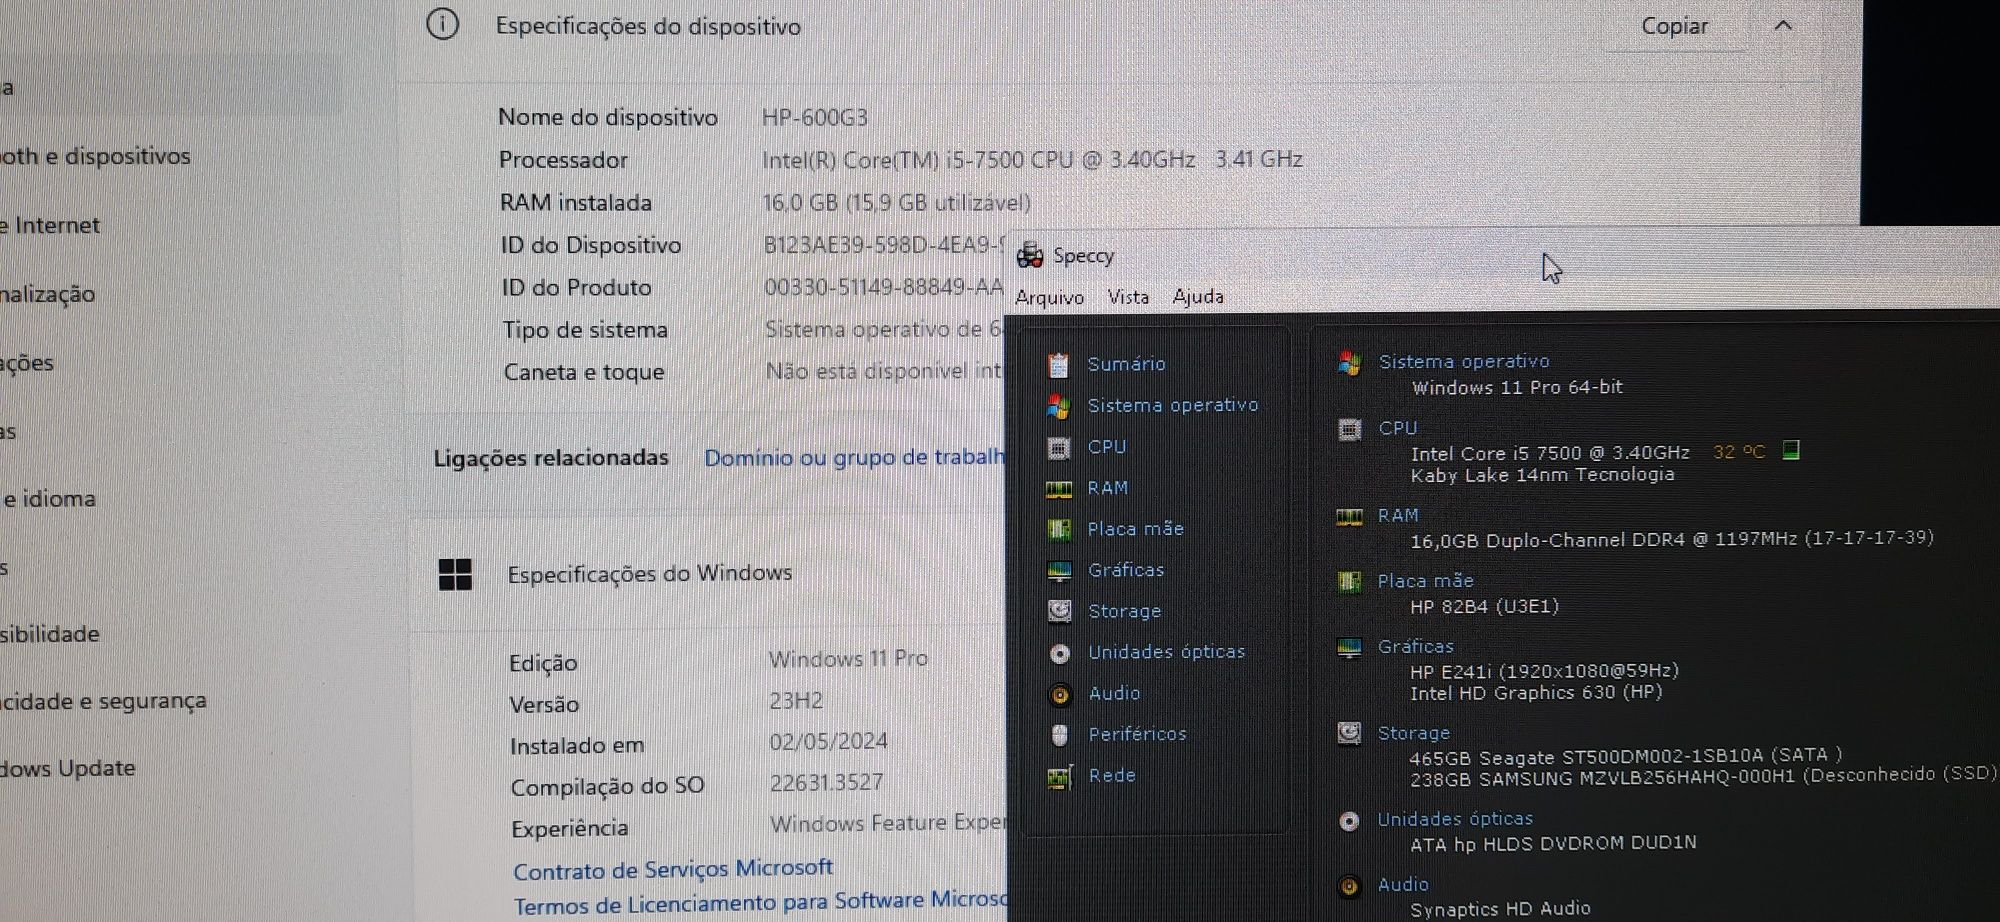2000x922 pixels.
Task: Click the chip icon beside CPU summary heading
Action: coord(1349,430)
